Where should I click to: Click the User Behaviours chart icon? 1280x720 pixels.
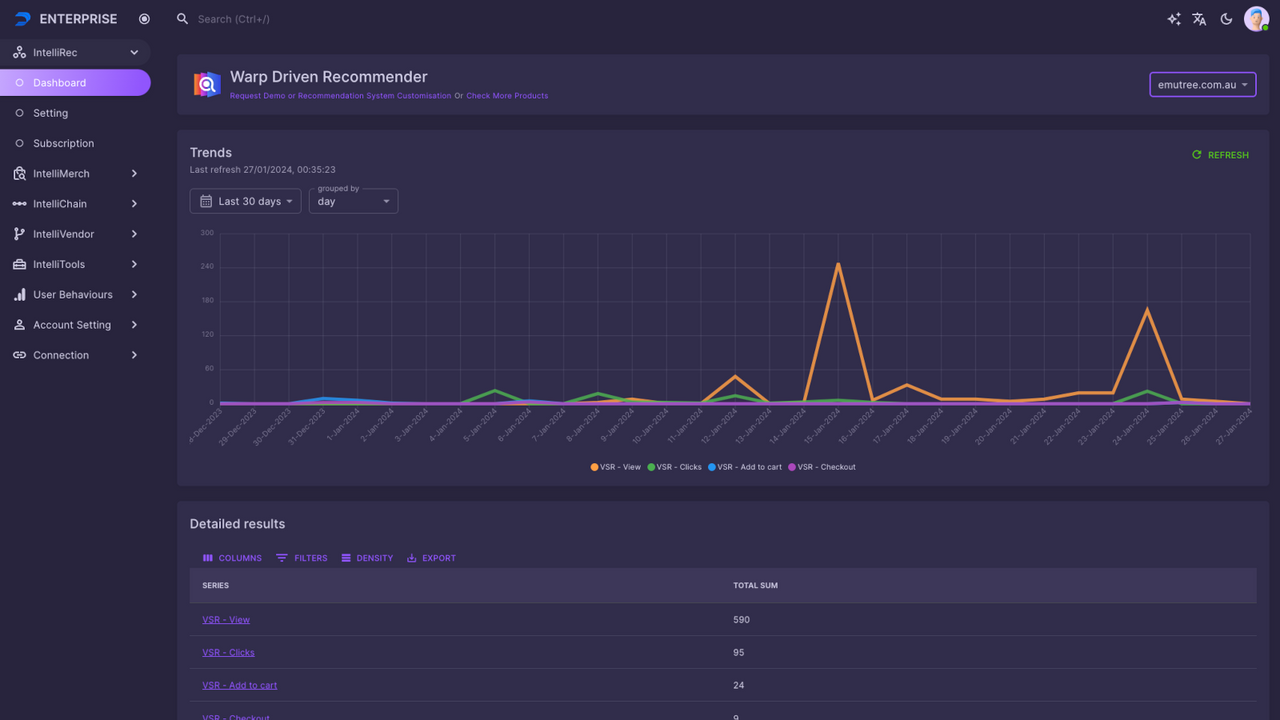(x=19, y=295)
